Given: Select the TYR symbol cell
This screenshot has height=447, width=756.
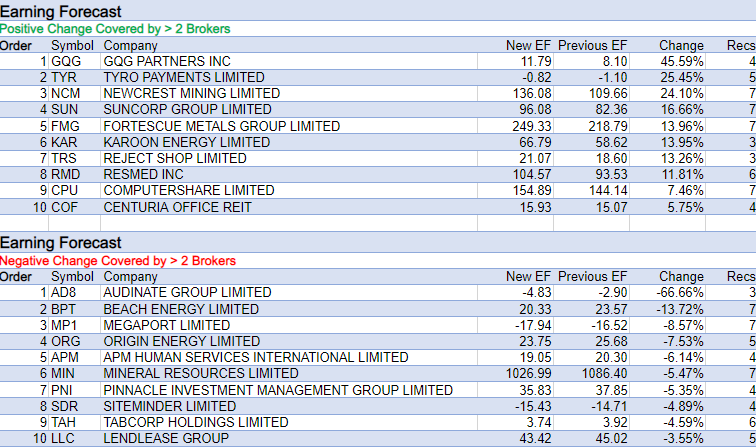Looking at the screenshot, I should pyautogui.click(x=64, y=77).
